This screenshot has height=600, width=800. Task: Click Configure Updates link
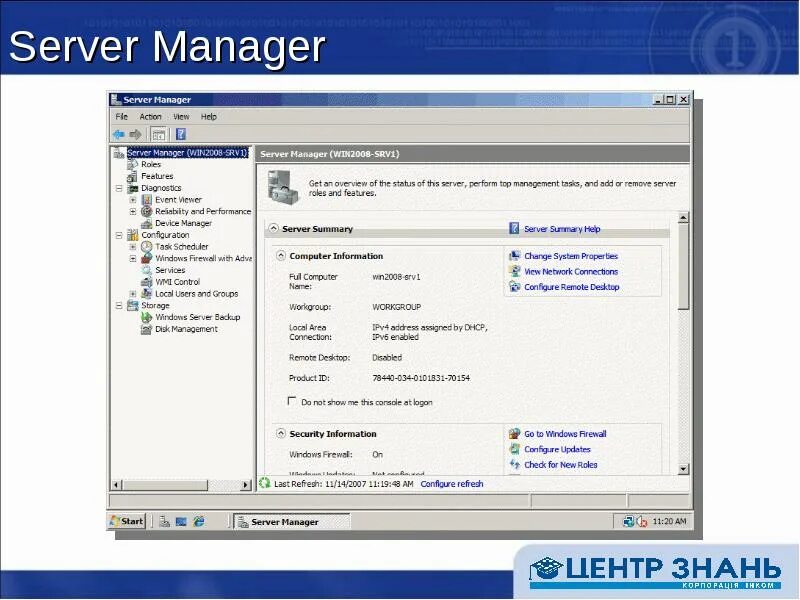(x=557, y=449)
